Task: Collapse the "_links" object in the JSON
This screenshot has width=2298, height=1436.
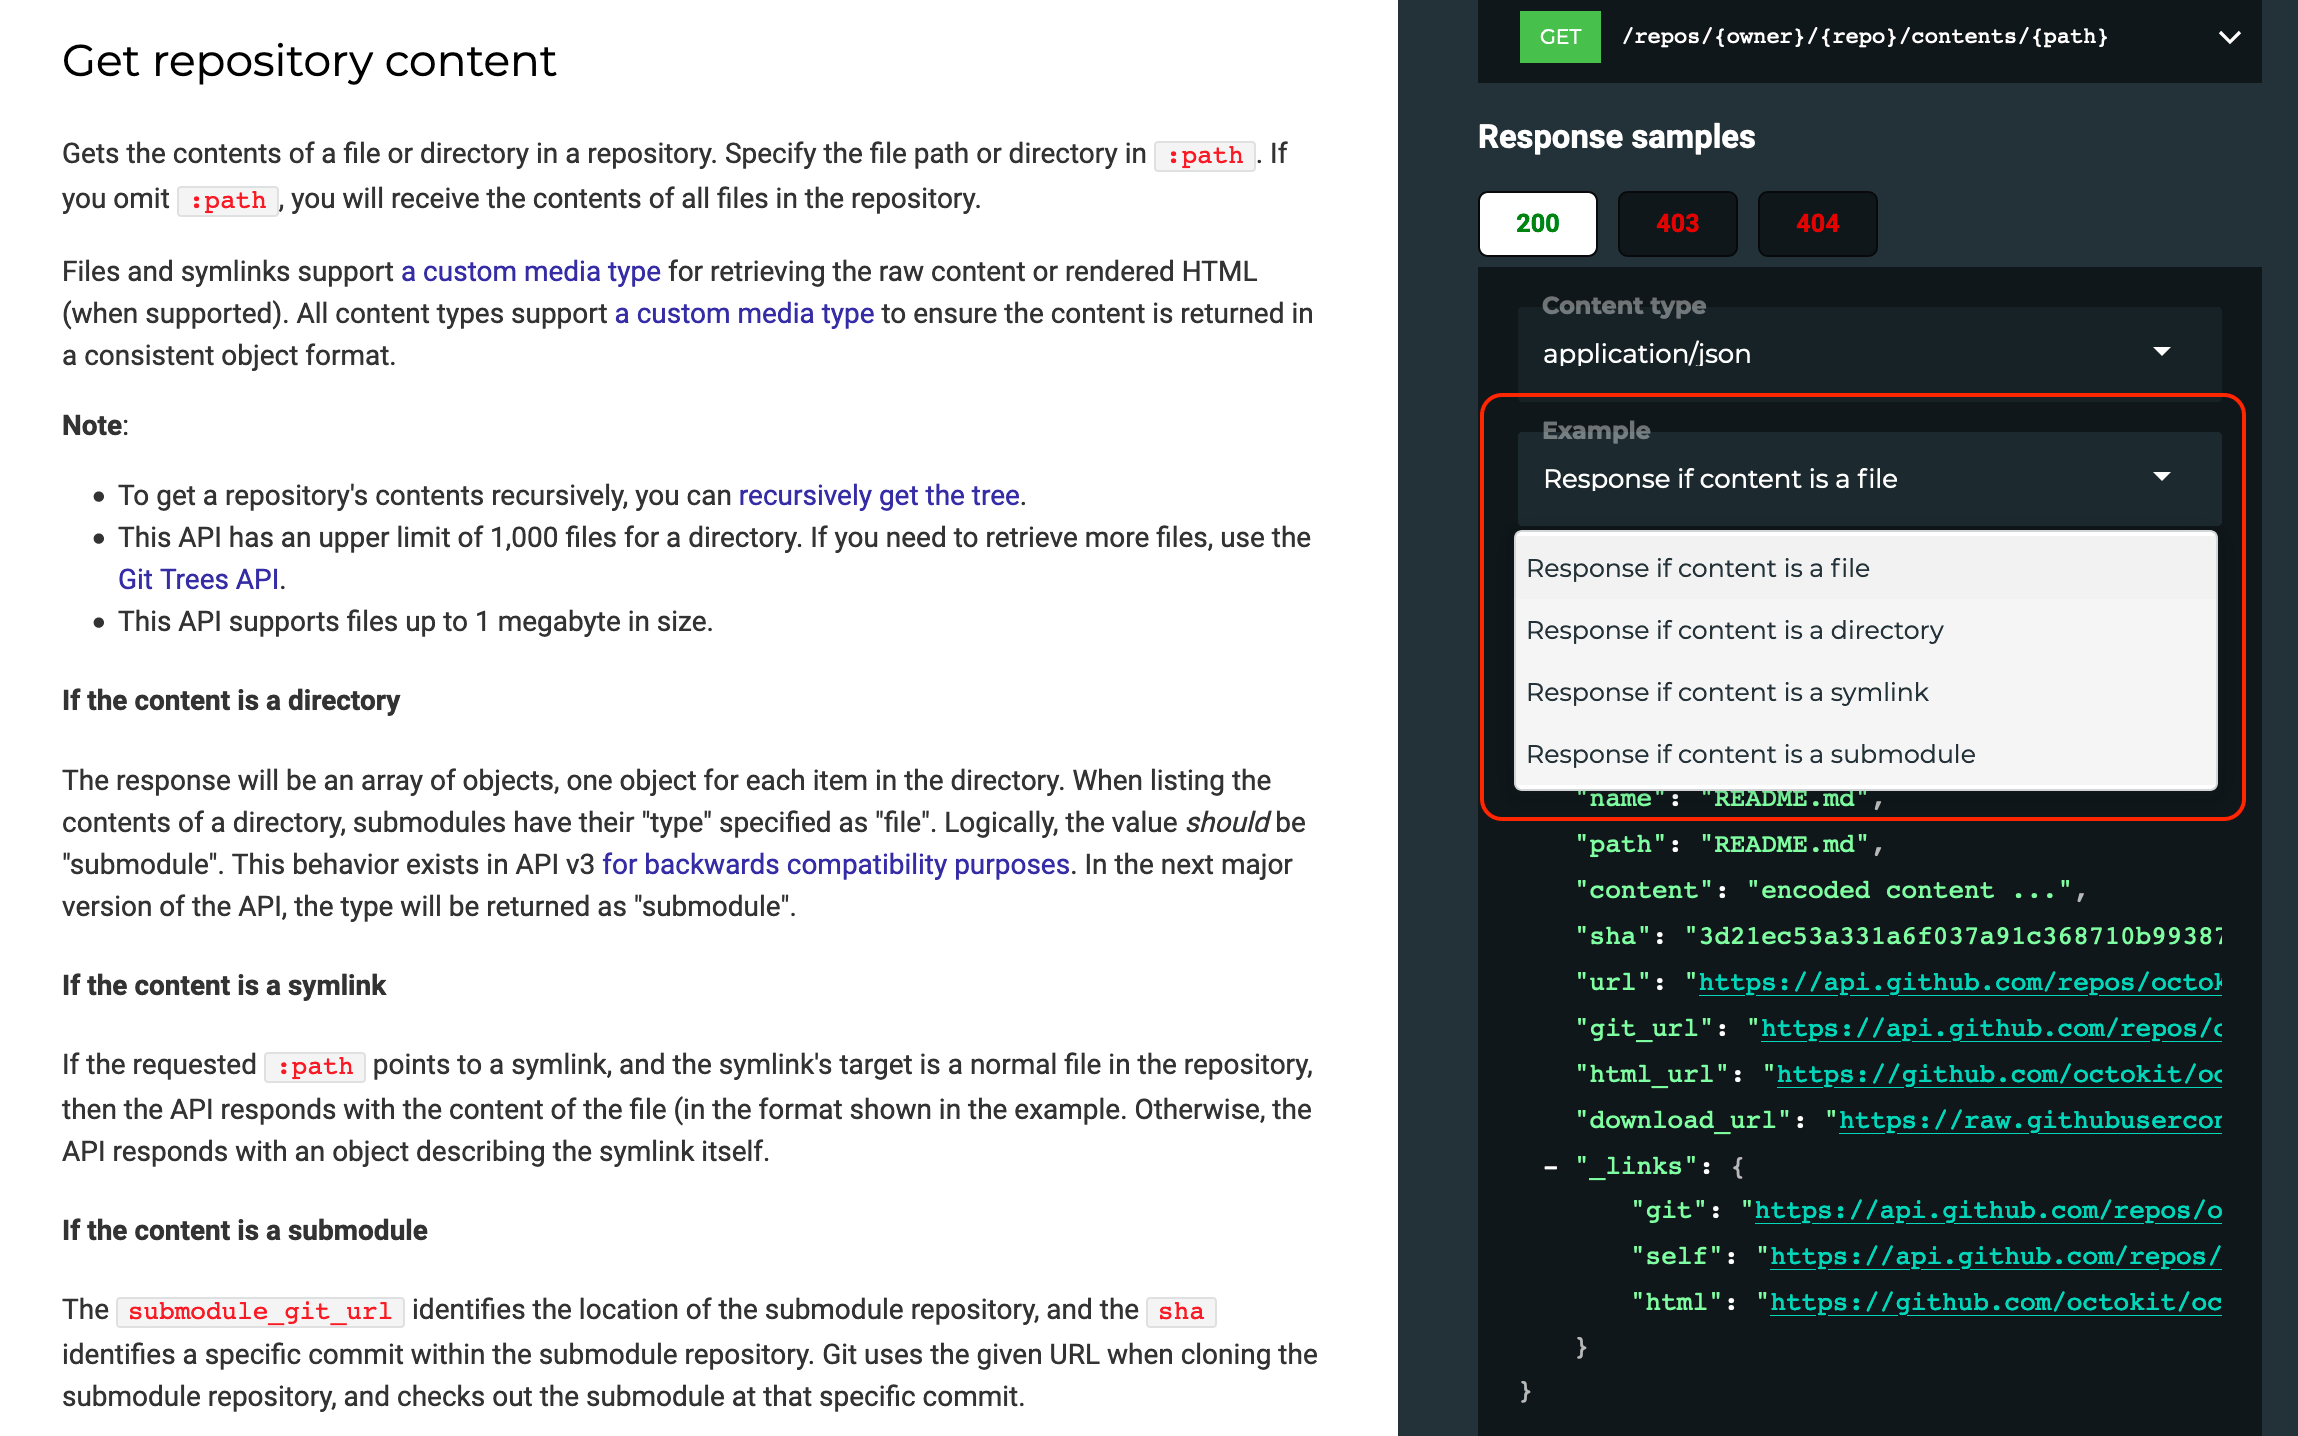Action: pos(1549,1165)
